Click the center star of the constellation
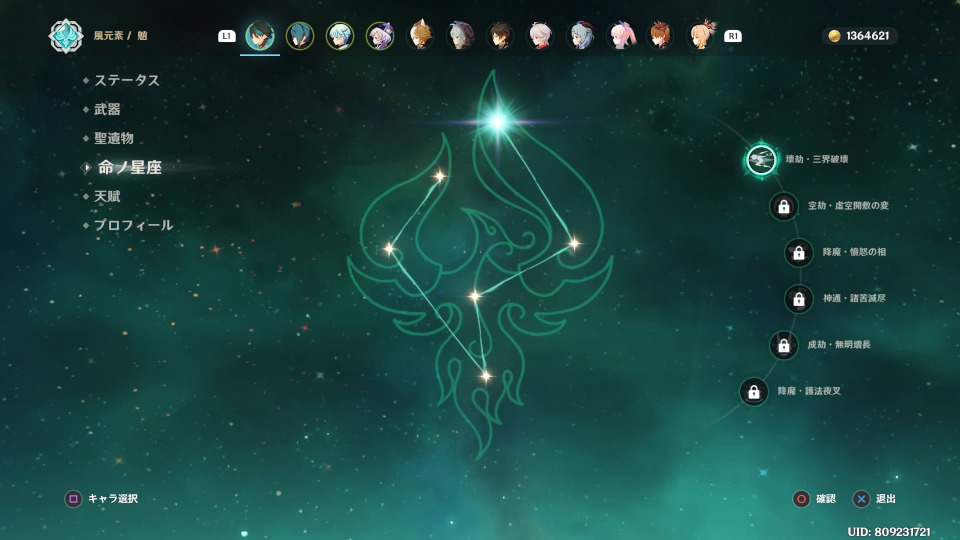Image resolution: width=960 pixels, height=540 pixels. click(474, 296)
